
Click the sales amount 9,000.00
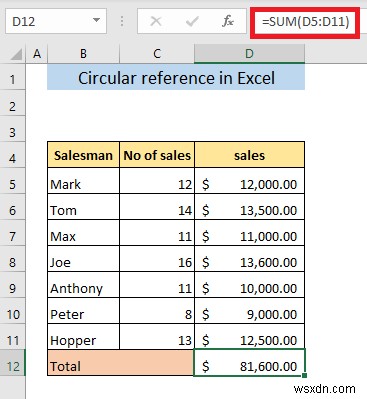pyautogui.click(x=249, y=311)
